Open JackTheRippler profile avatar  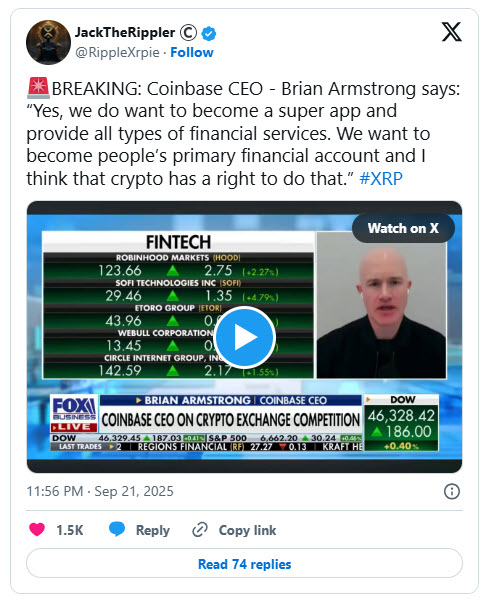click(x=48, y=42)
